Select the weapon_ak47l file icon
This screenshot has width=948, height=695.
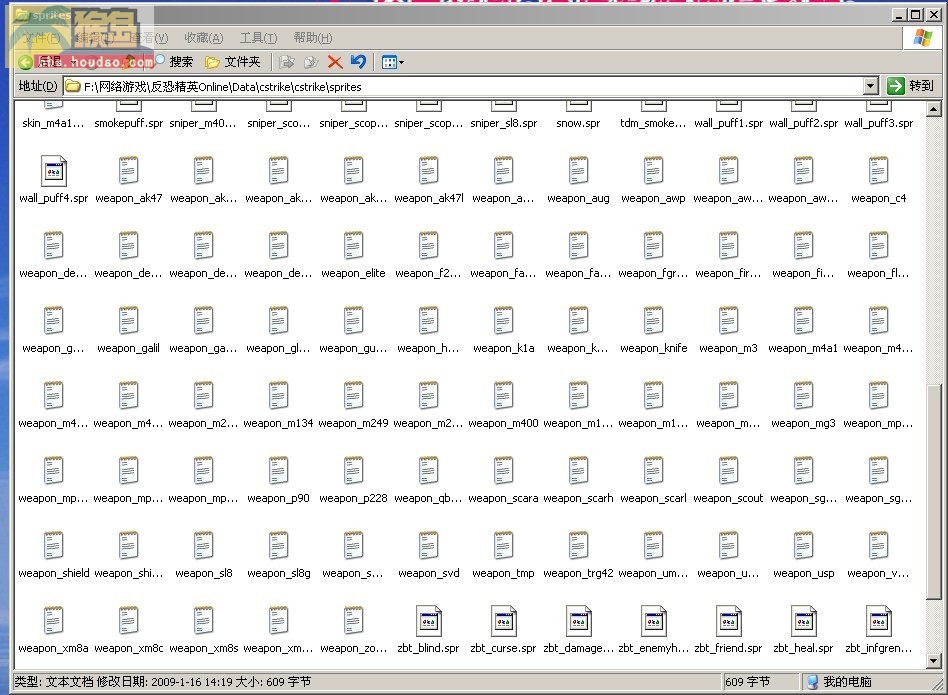428,171
